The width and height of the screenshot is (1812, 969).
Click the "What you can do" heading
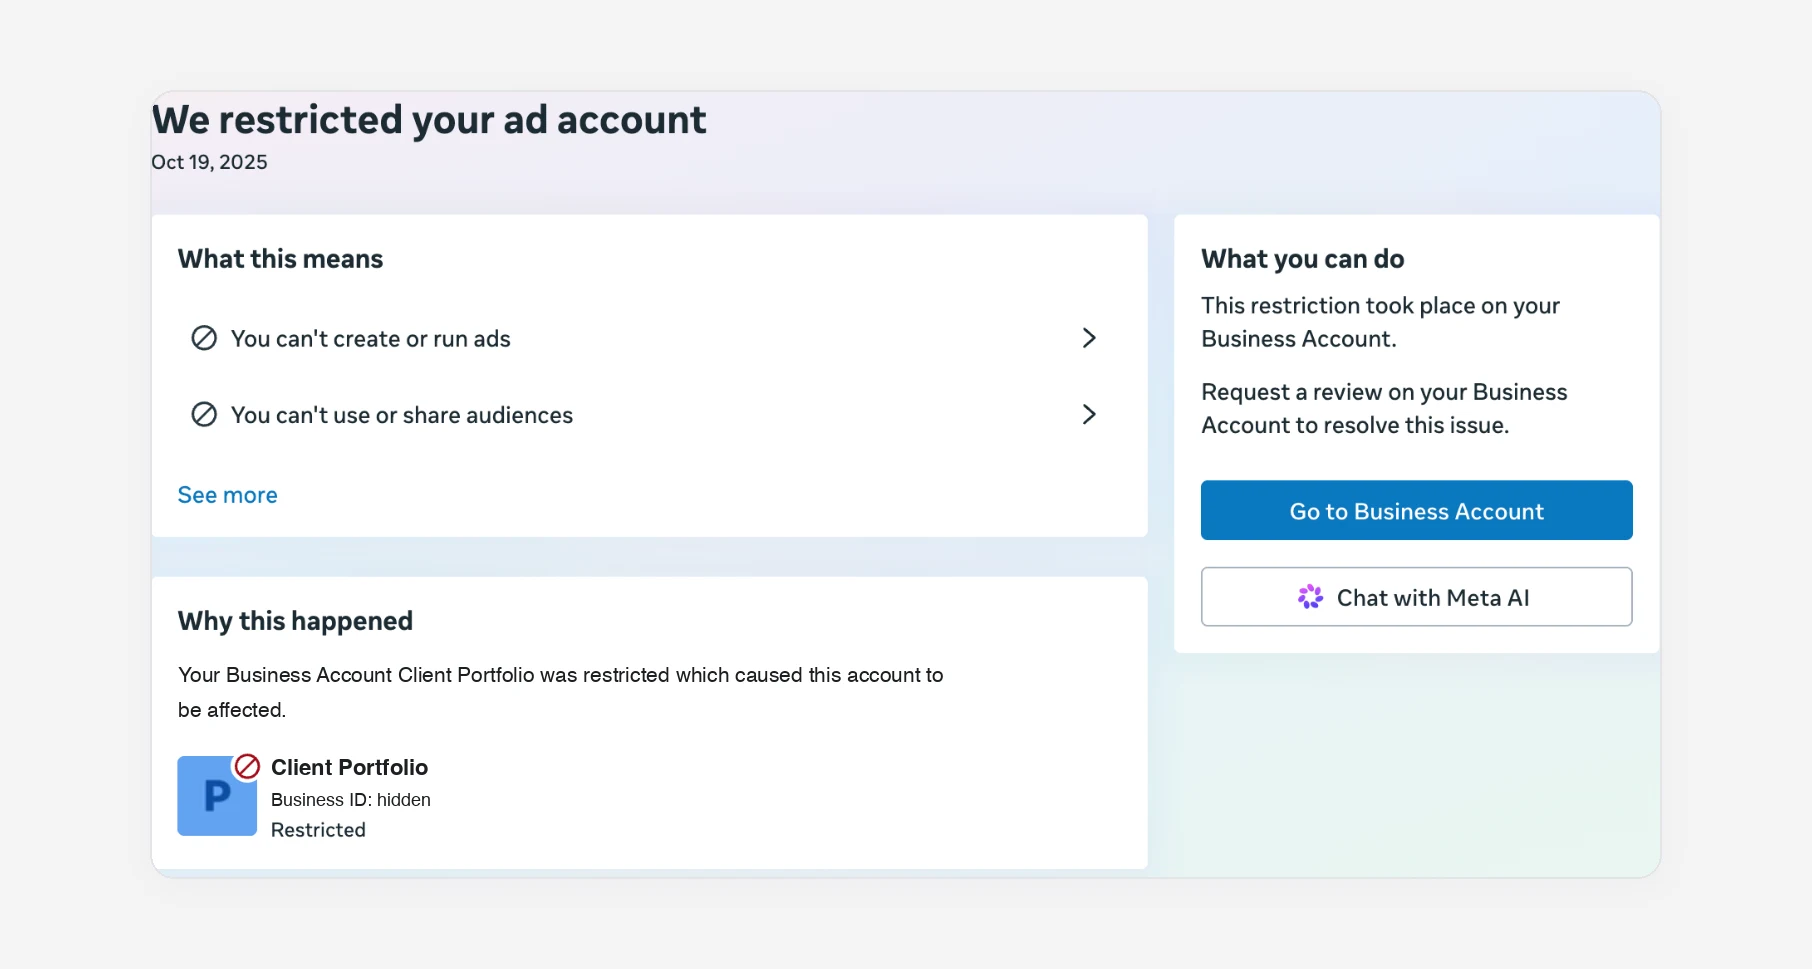[x=1302, y=259]
